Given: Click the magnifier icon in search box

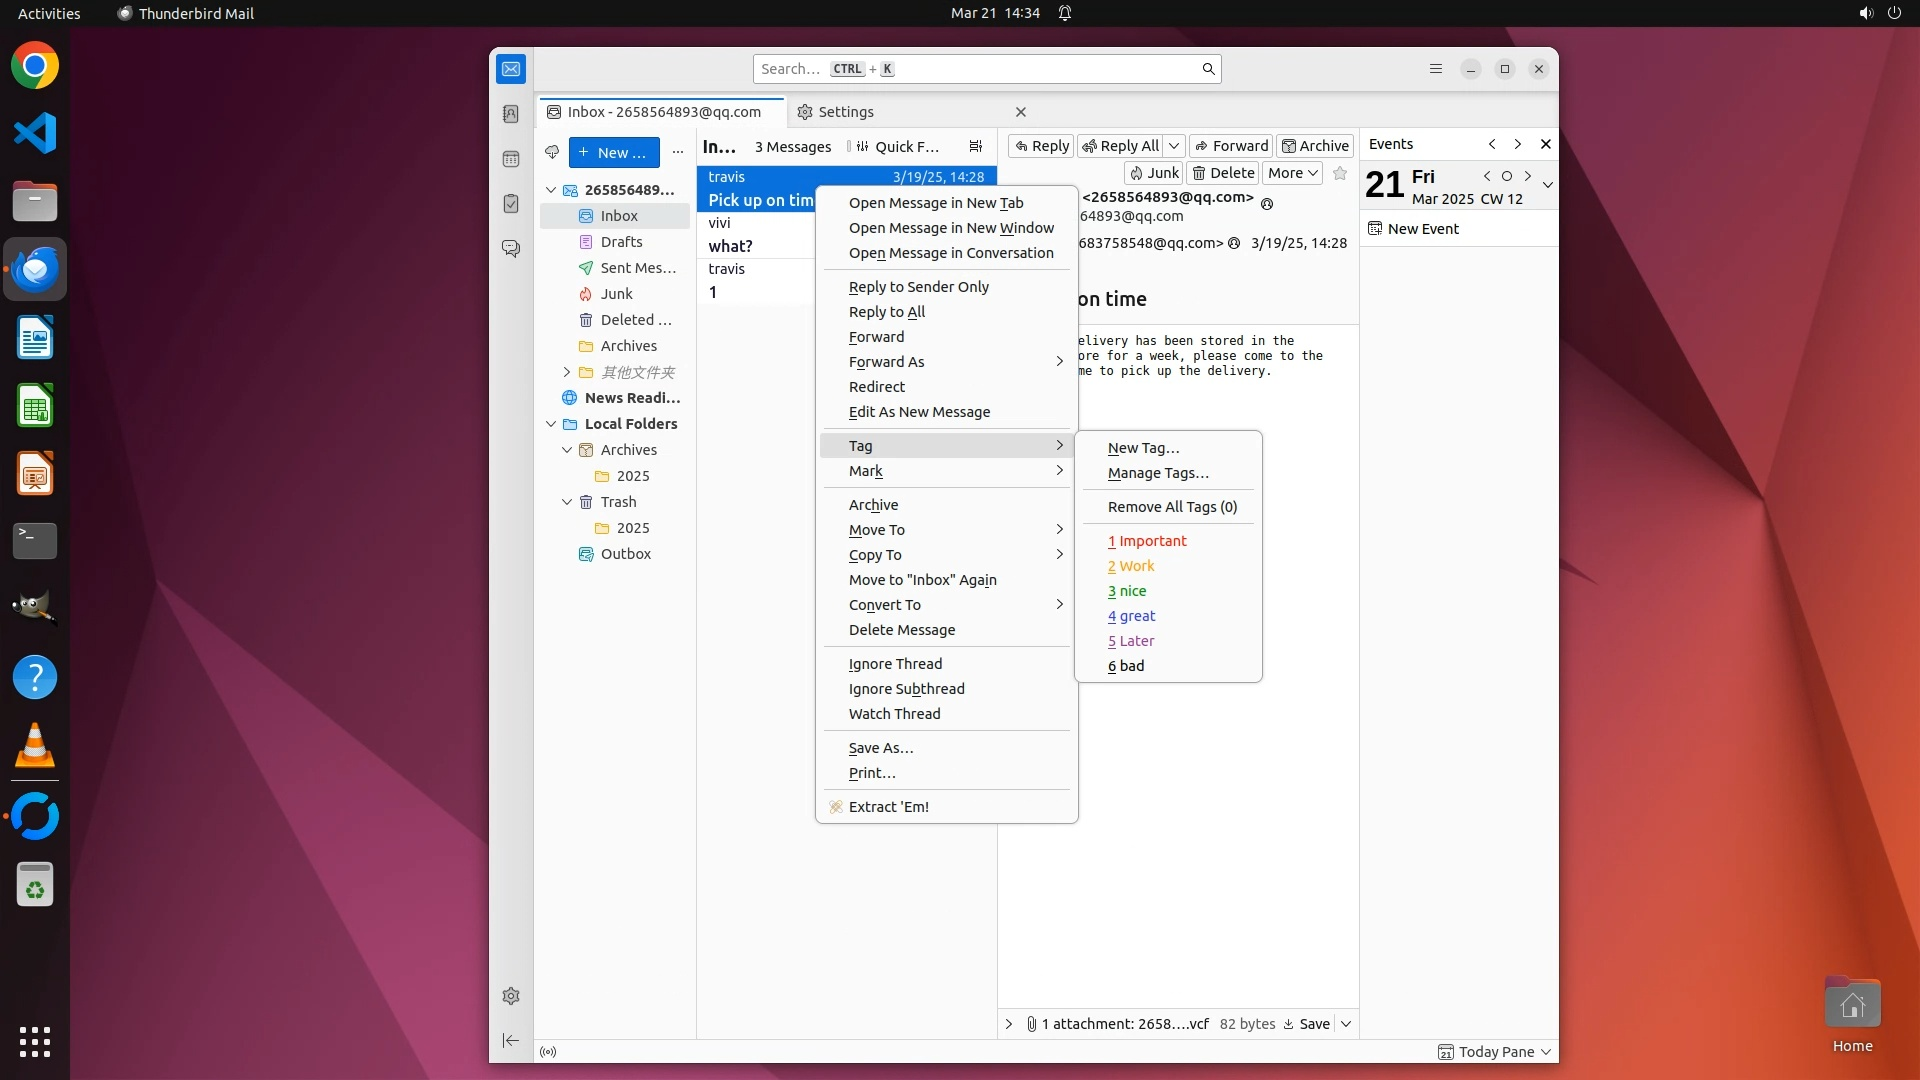Looking at the screenshot, I should coord(1208,69).
